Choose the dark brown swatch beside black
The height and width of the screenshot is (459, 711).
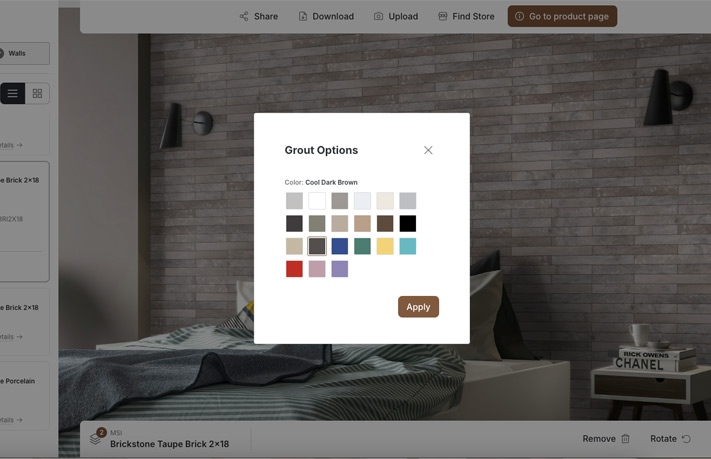[385, 224]
